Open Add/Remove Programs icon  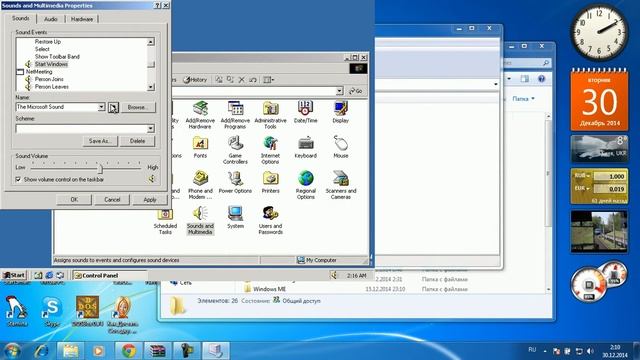(x=235, y=114)
